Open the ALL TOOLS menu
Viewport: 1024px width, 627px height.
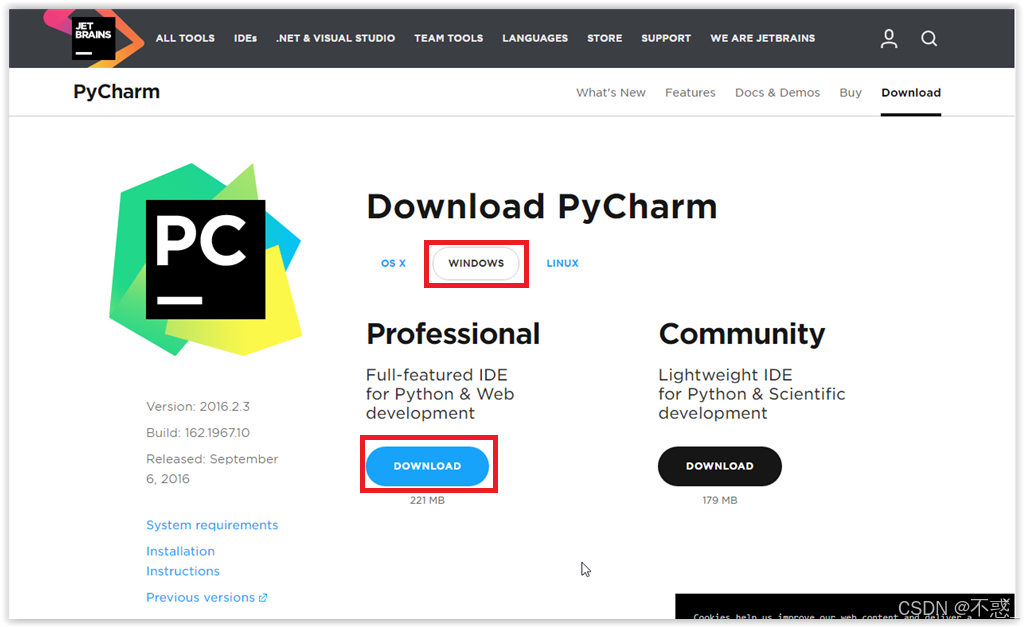point(185,38)
